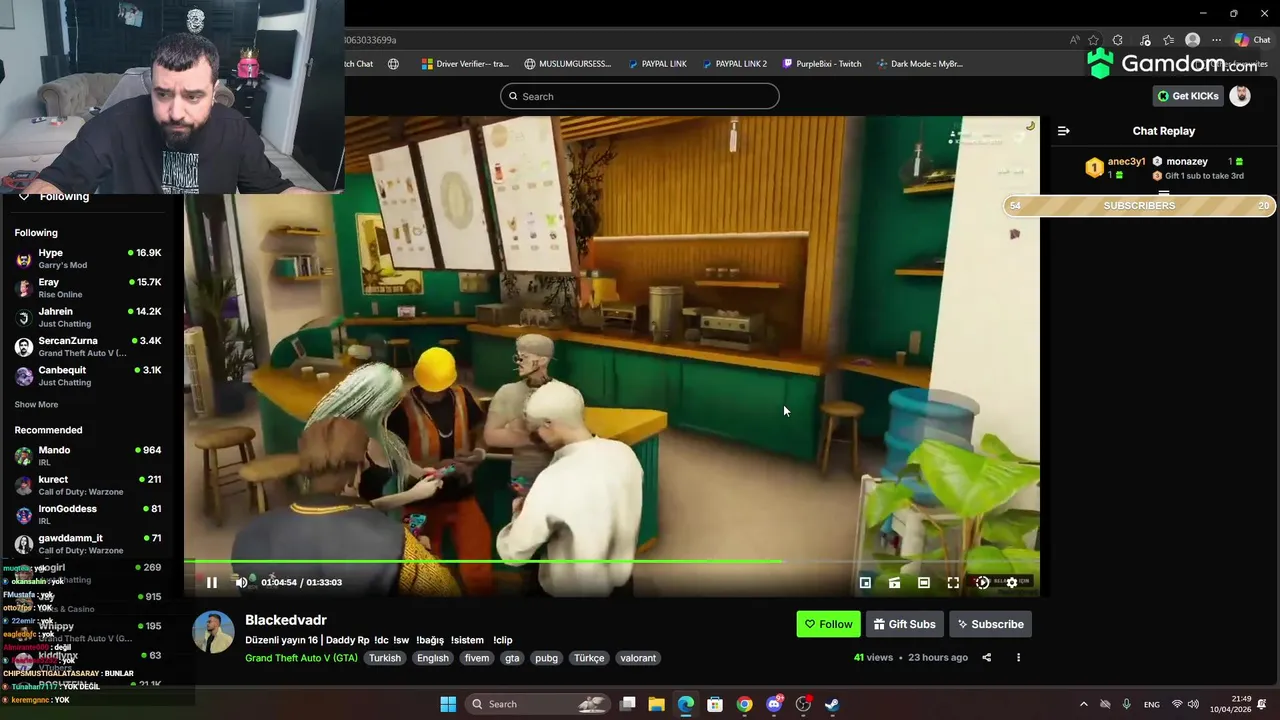
Task: Open the video more-options three dots menu
Action: [x=1018, y=657]
